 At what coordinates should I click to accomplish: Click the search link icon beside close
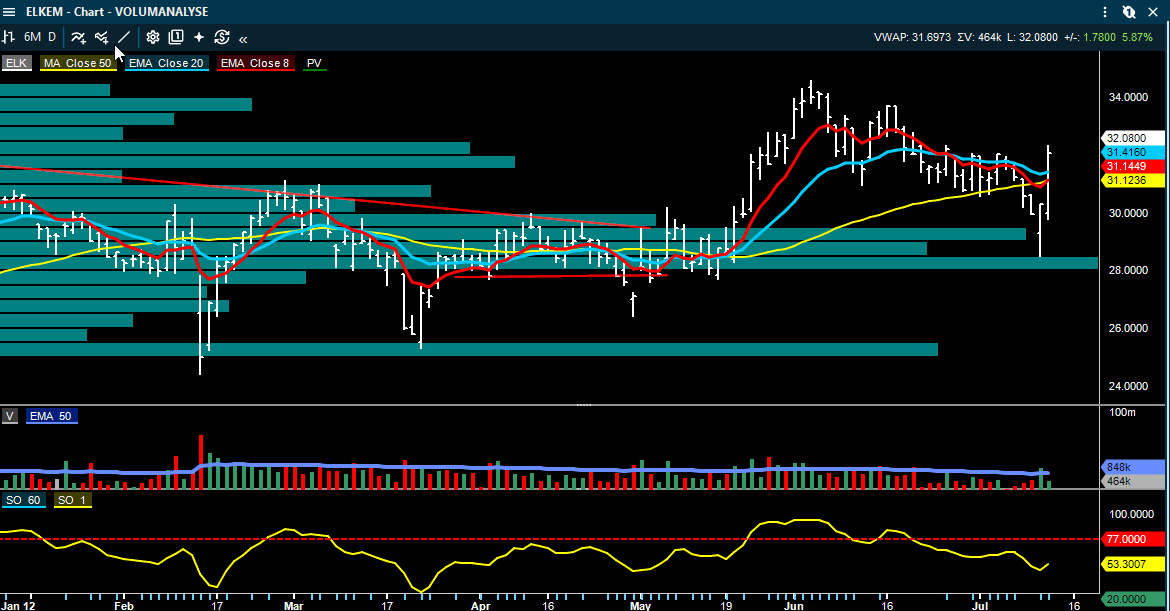(x=1129, y=12)
